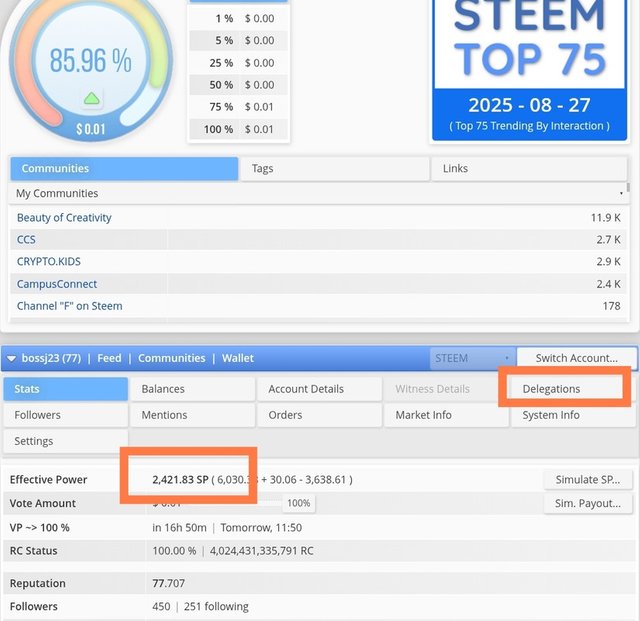Viewport: 640px width, 621px height.
Task: Click the Switch Account button
Action: point(576,358)
